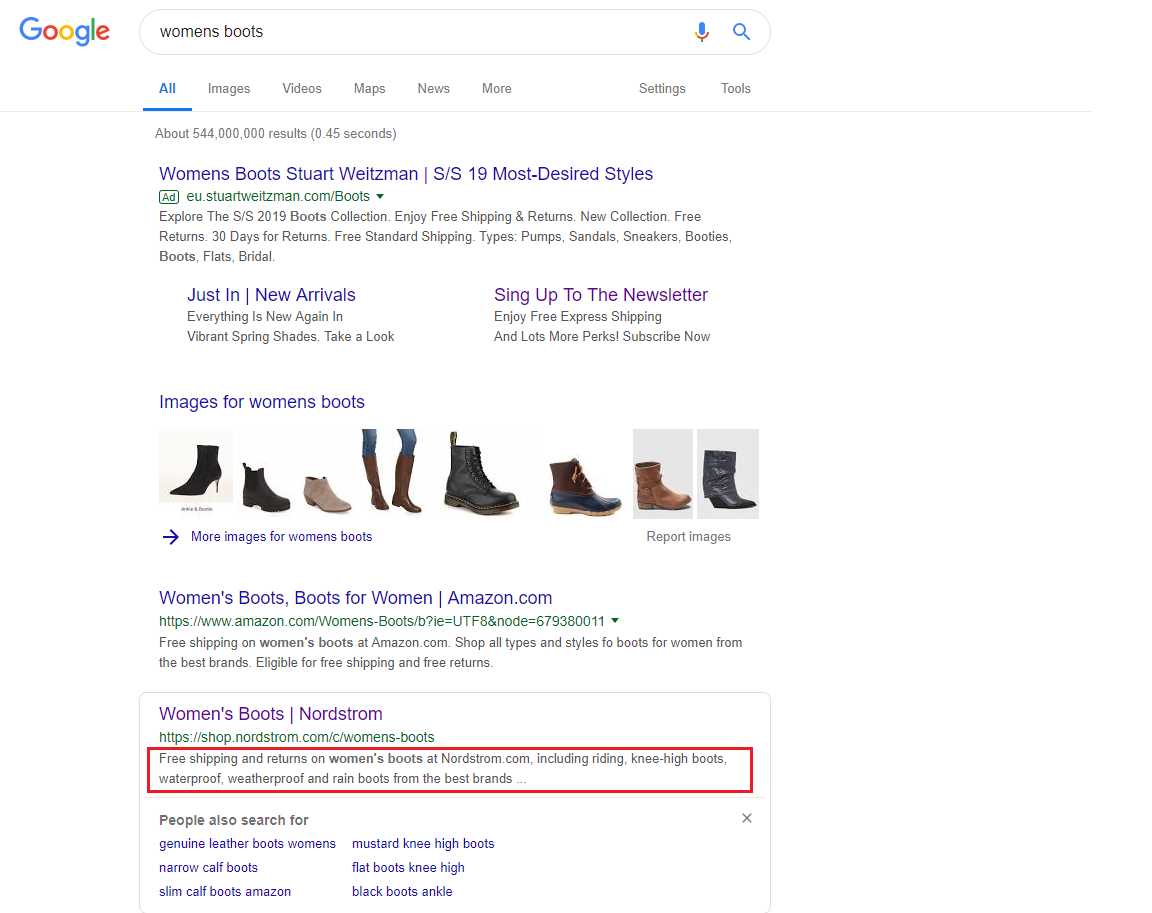Click the eu.stuartweitzman.com/Boots URL
The image size is (1152, 913).
[x=278, y=196]
